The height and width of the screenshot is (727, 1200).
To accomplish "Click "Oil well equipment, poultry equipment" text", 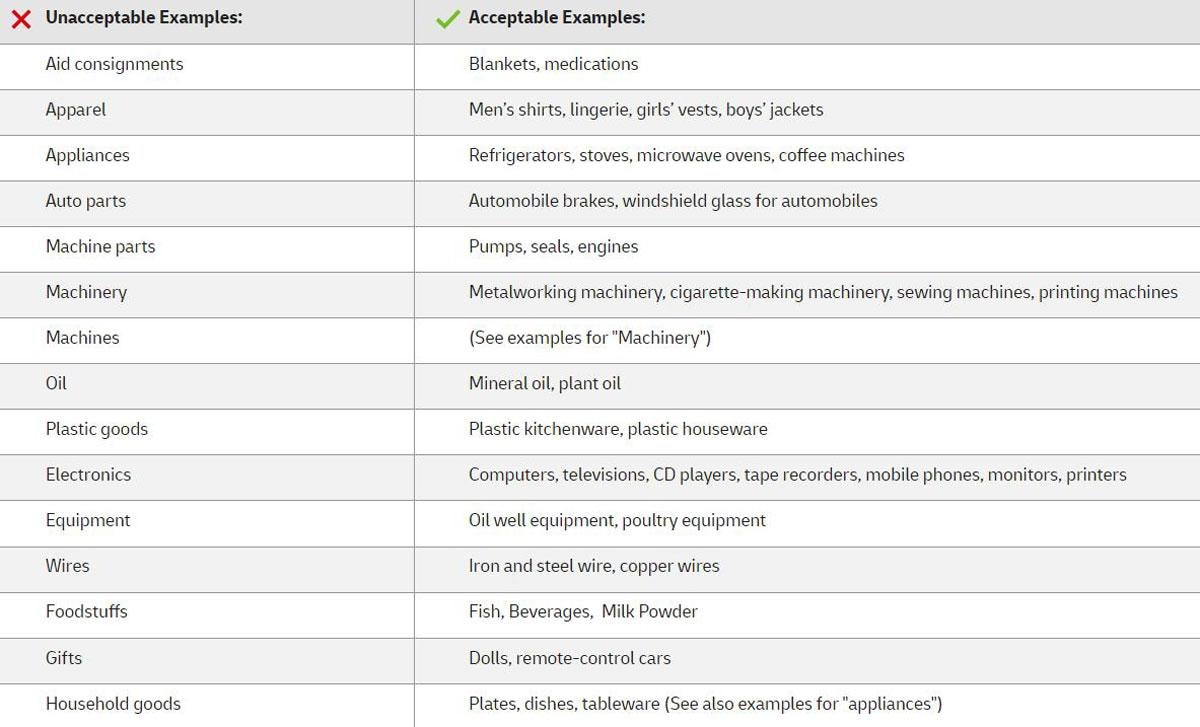I will (x=617, y=521).
